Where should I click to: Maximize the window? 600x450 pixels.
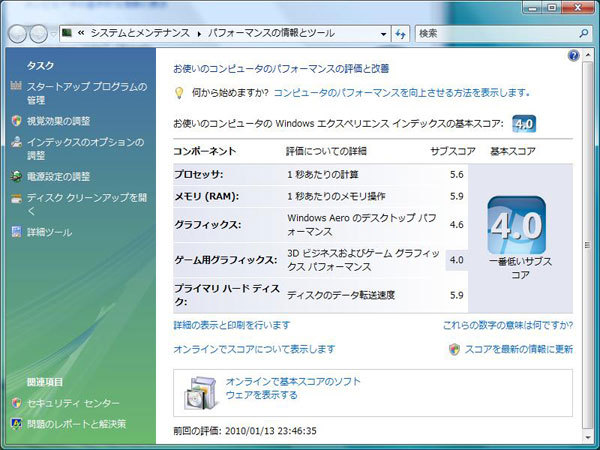tap(552, 7)
